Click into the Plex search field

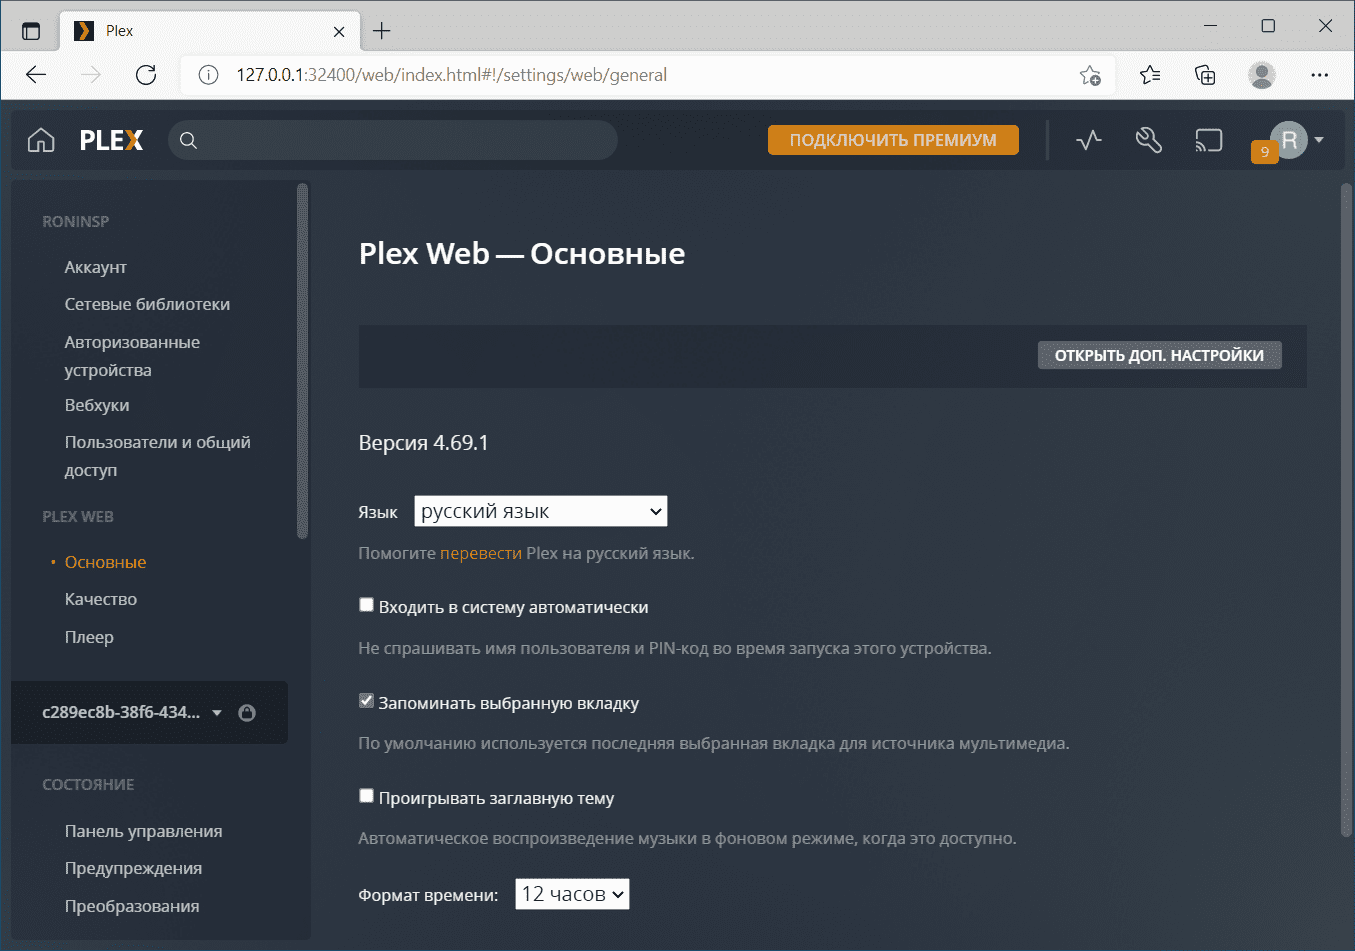(x=393, y=140)
